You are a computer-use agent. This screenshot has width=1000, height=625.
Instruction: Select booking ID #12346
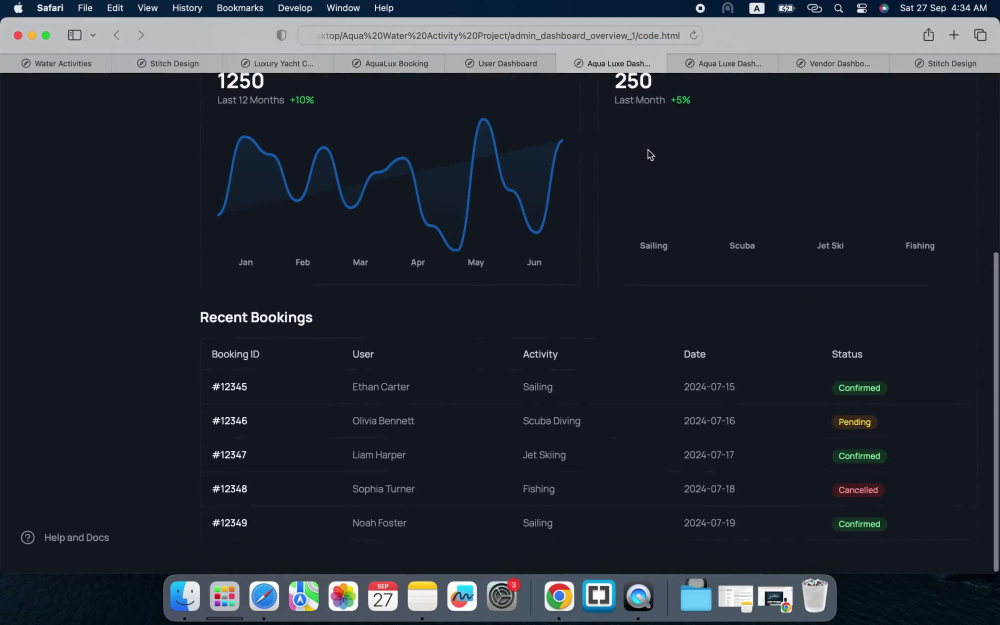point(230,421)
